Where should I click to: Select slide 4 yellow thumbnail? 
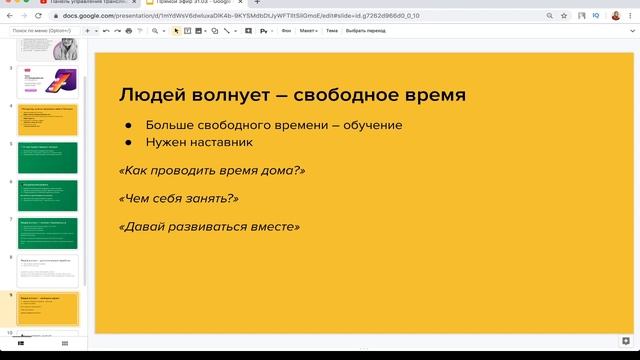[x=48, y=120]
